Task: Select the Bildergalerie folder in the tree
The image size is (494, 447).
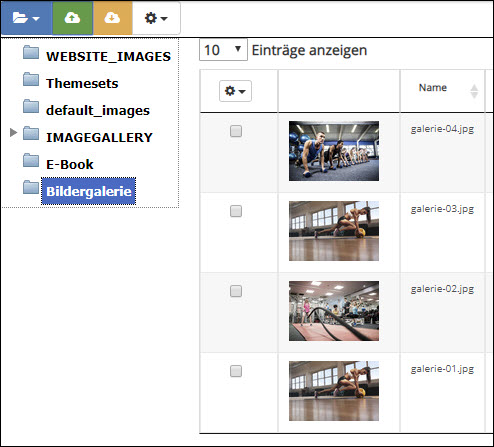Action: [88, 191]
